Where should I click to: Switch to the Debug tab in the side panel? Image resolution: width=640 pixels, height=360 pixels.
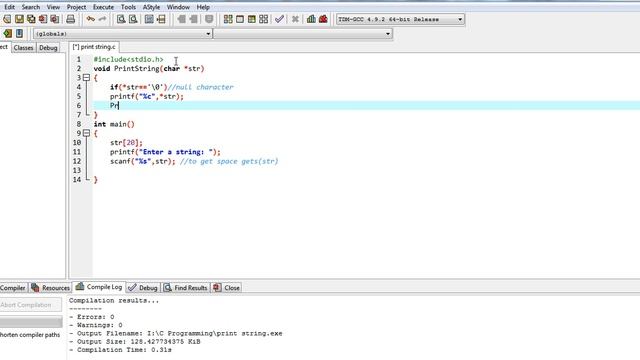[48, 48]
